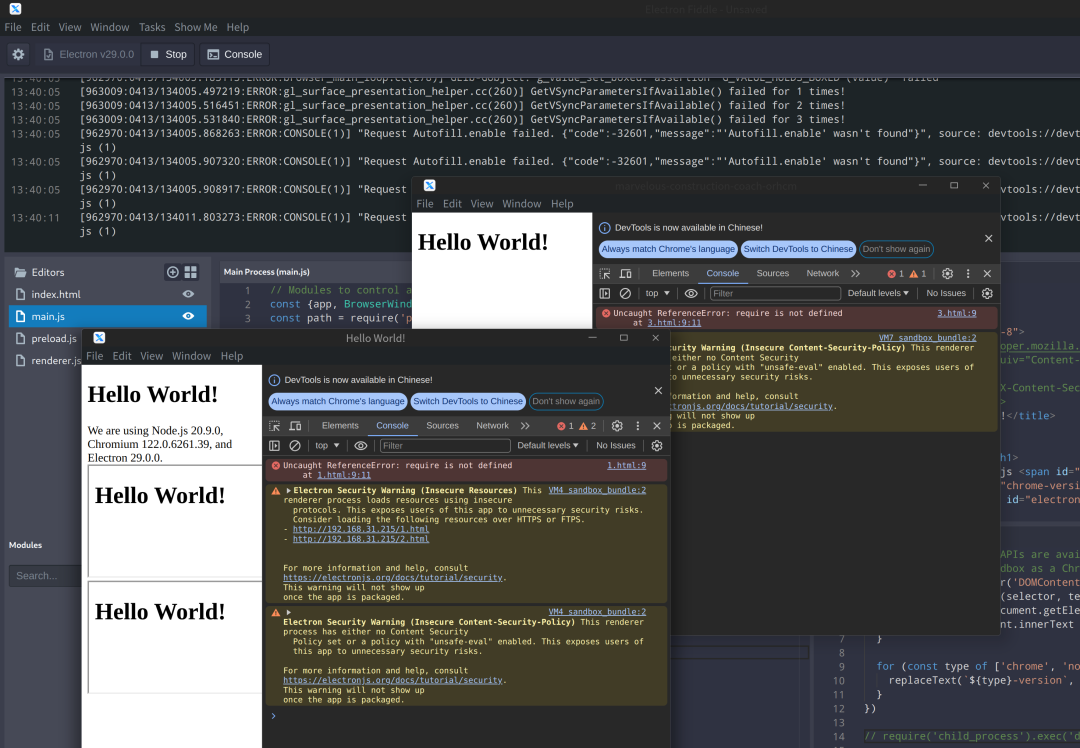1080x748 pixels.
Task: Toggle device toolbar in front DevTools
Action: pyautogui.click(x=295, y=426)
